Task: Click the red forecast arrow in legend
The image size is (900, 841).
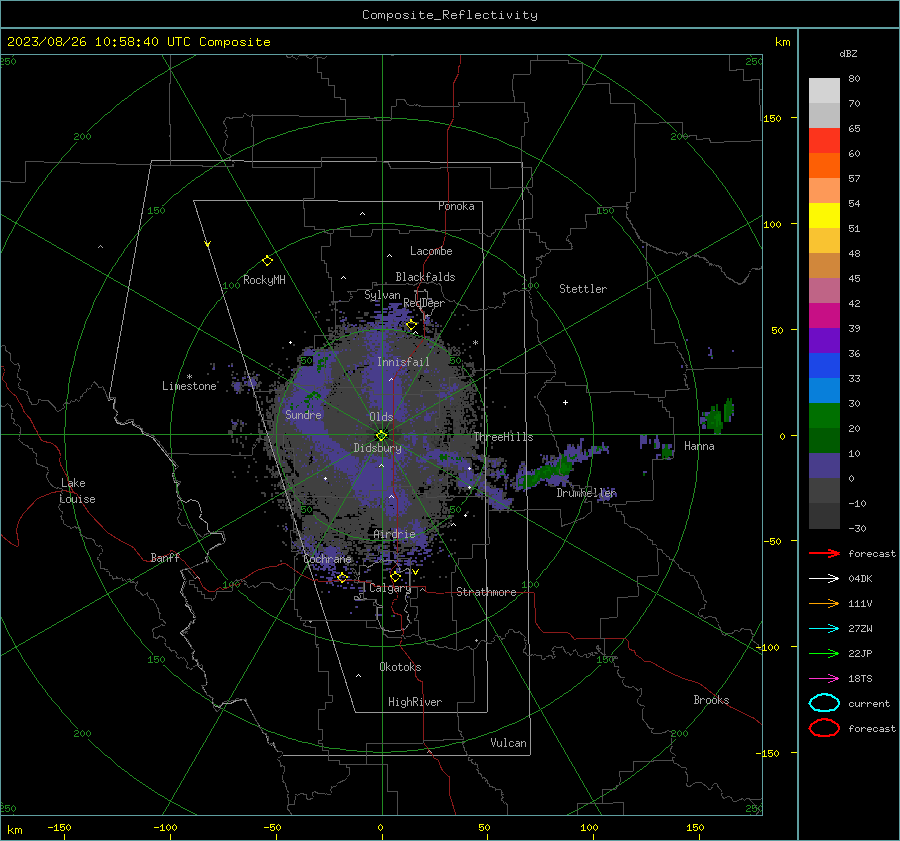Action: pyautogui.click(x=824, y=553)
